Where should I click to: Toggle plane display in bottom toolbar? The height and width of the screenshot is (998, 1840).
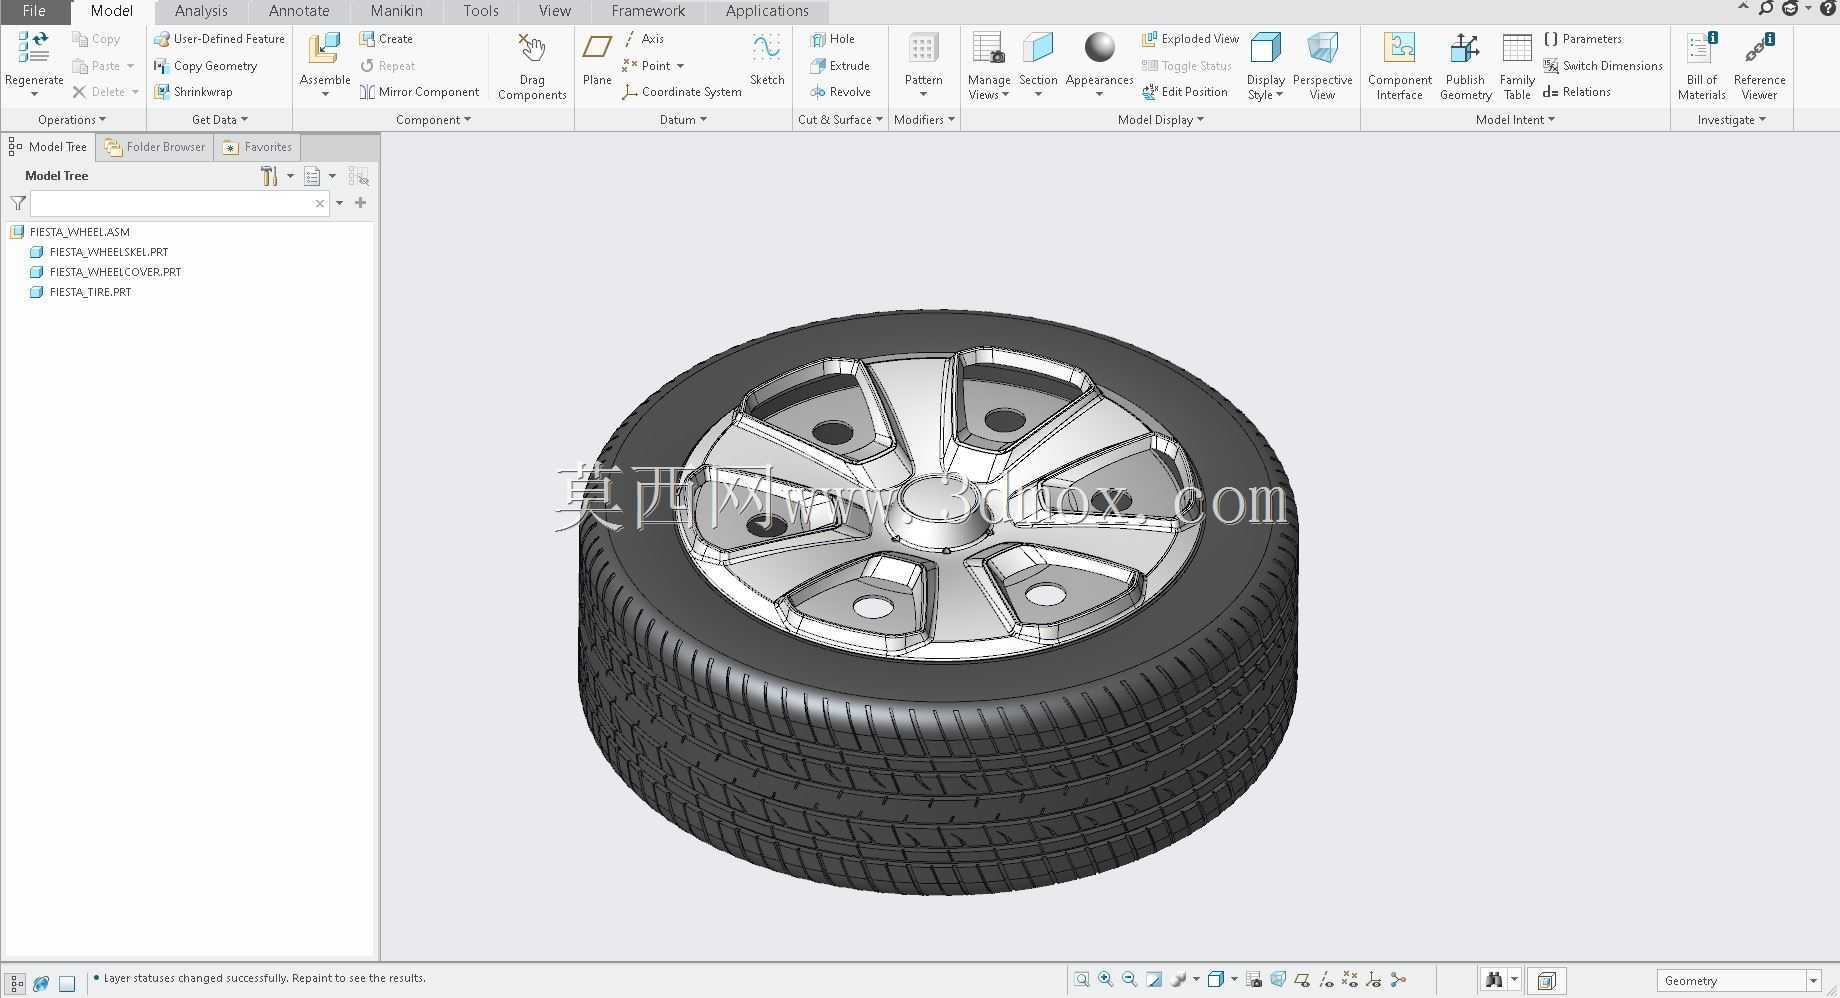[x=1302, y=980]
